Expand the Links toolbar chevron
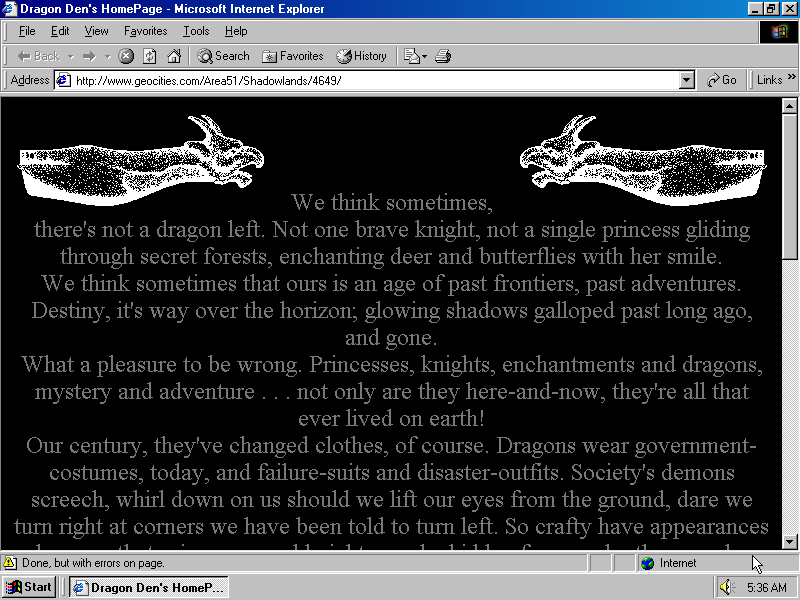Viewport: 800px width, 600px height. pos(790,80)
